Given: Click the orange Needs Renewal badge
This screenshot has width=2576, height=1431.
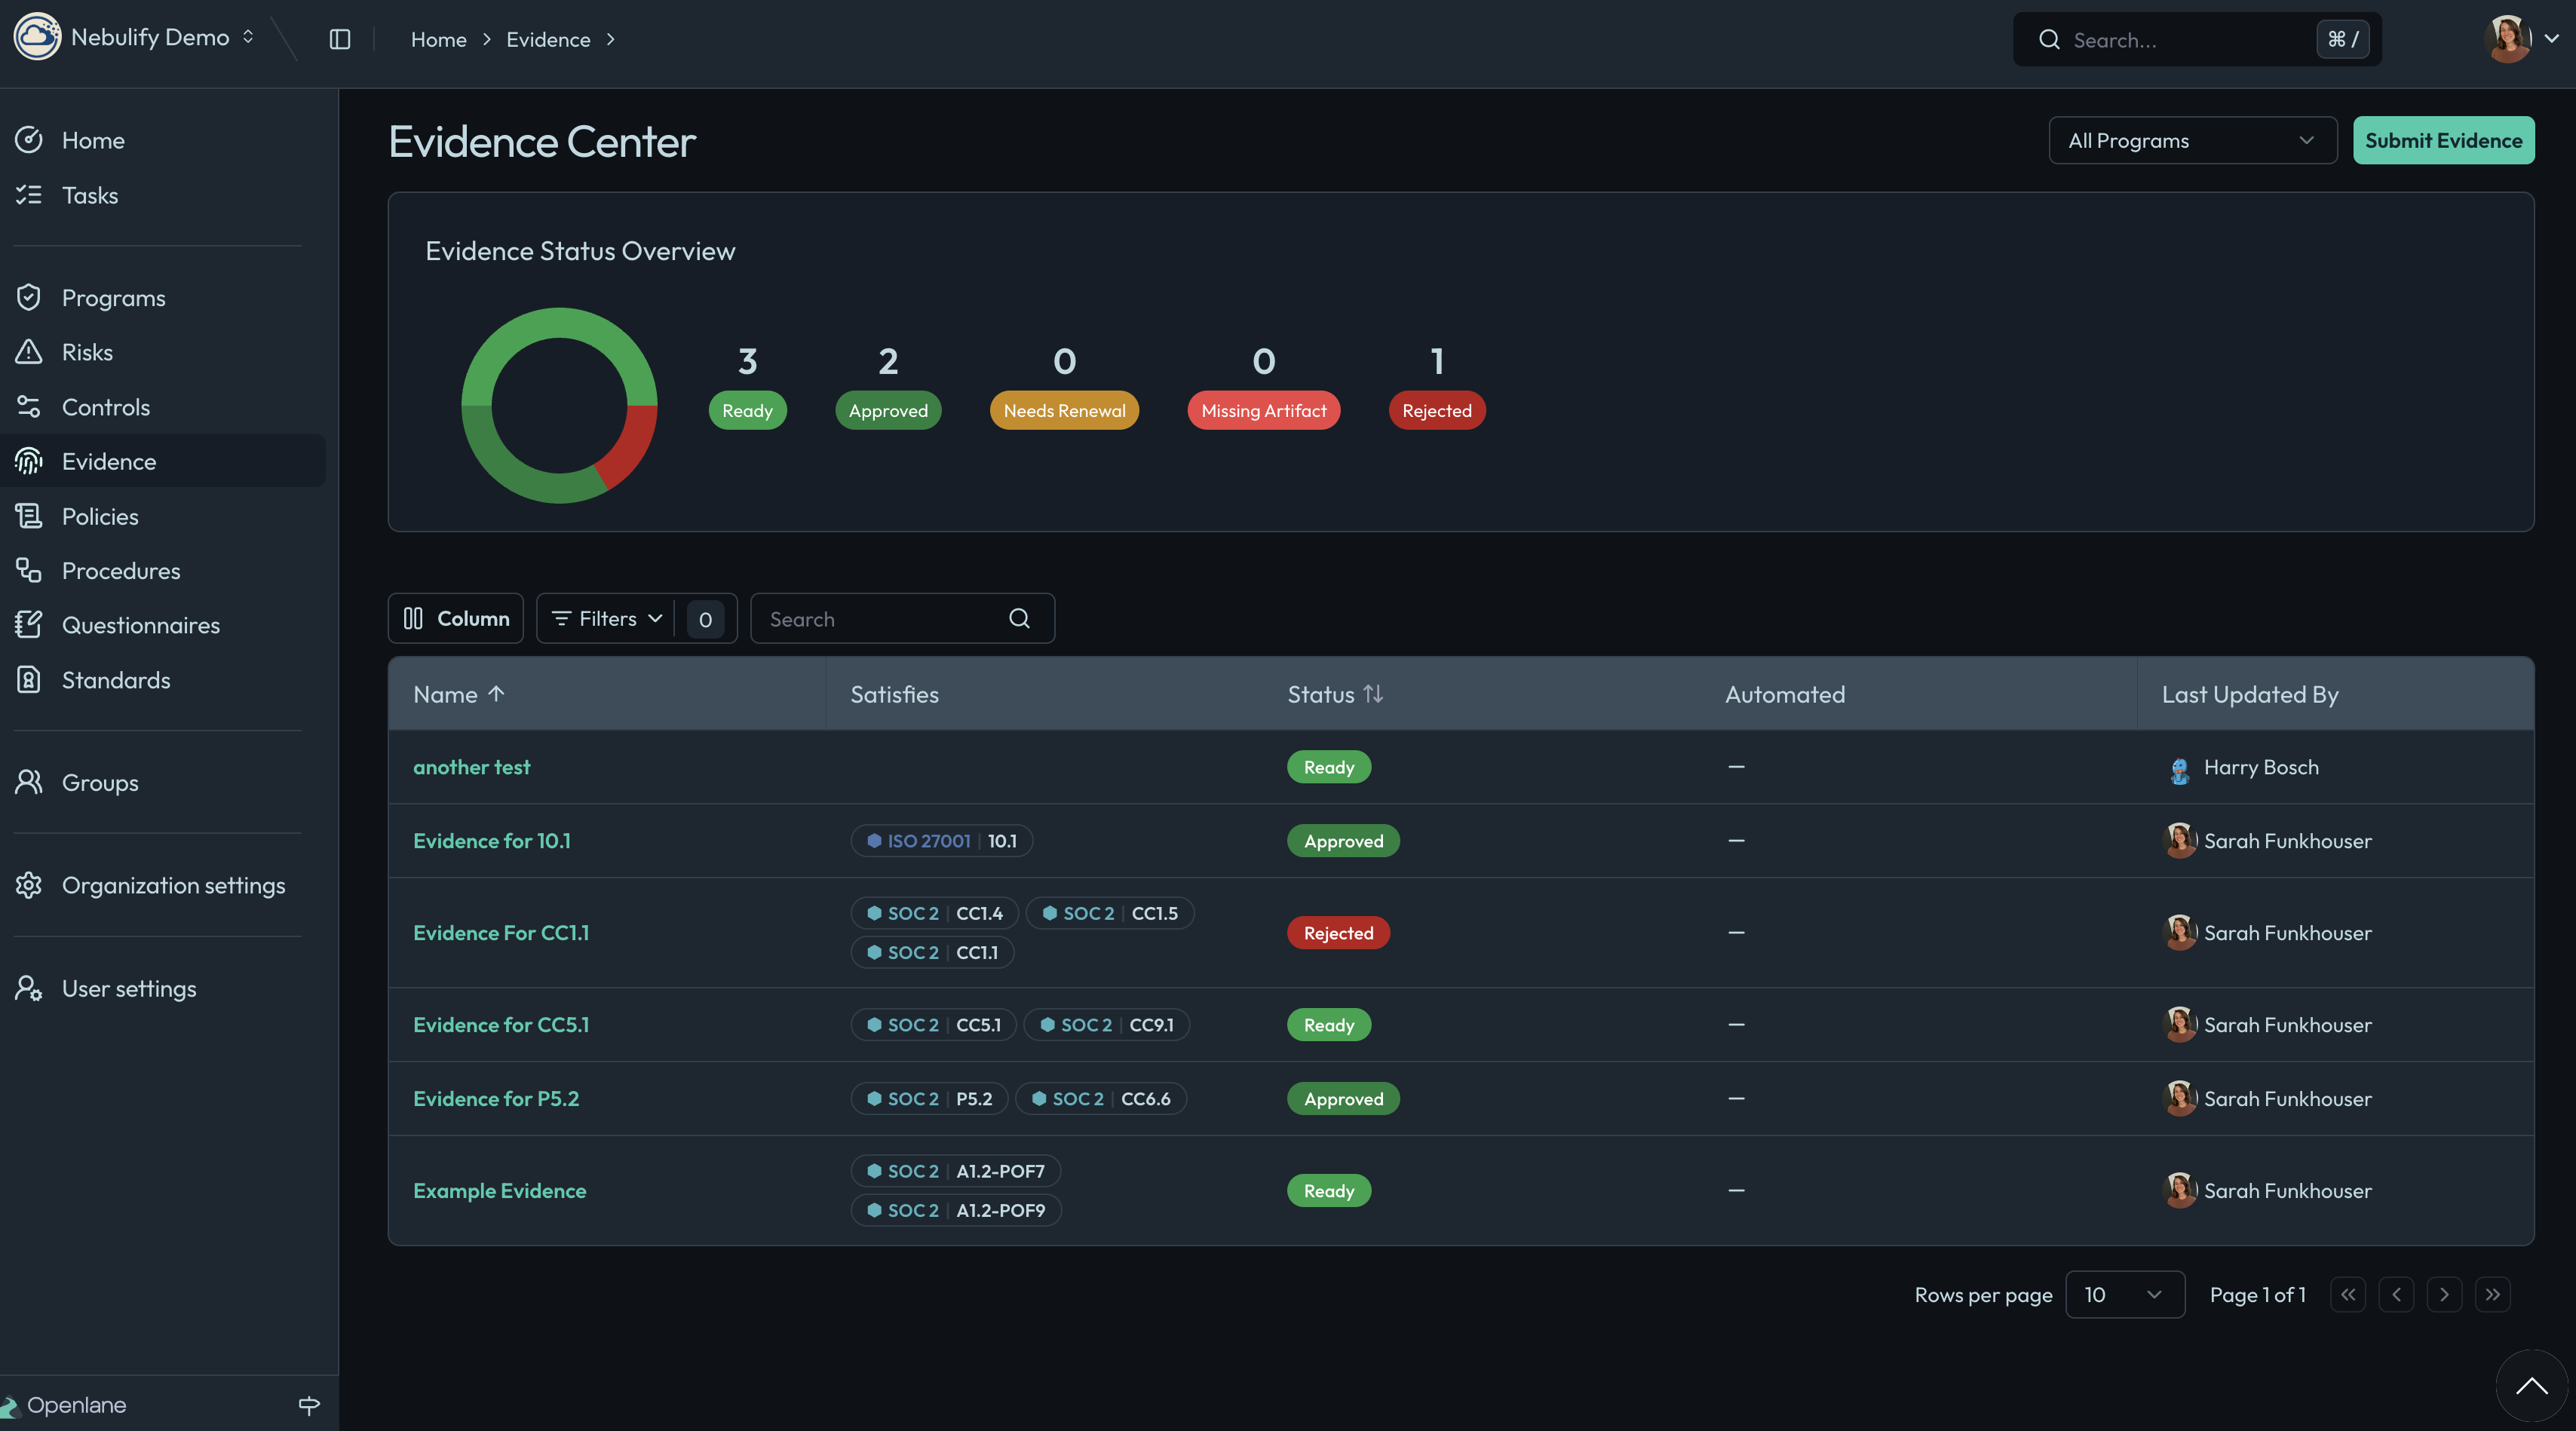Looking at the screenshot, I should (1064, 410).
